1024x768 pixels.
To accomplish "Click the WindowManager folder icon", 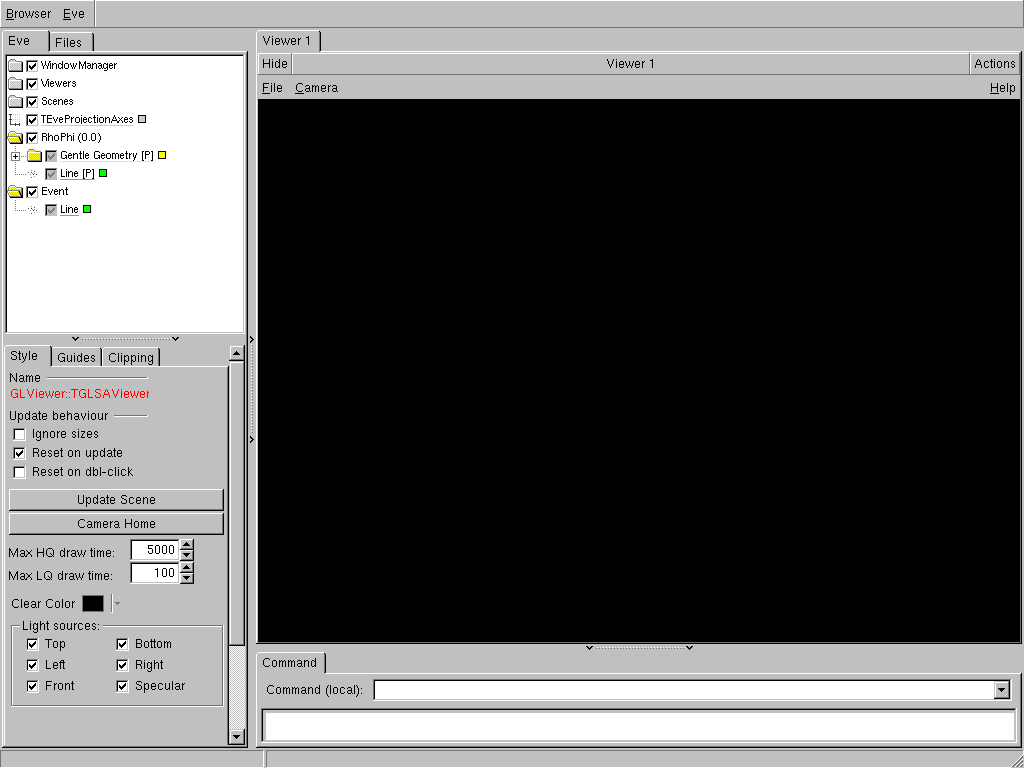I will click(x=15, y=66).
